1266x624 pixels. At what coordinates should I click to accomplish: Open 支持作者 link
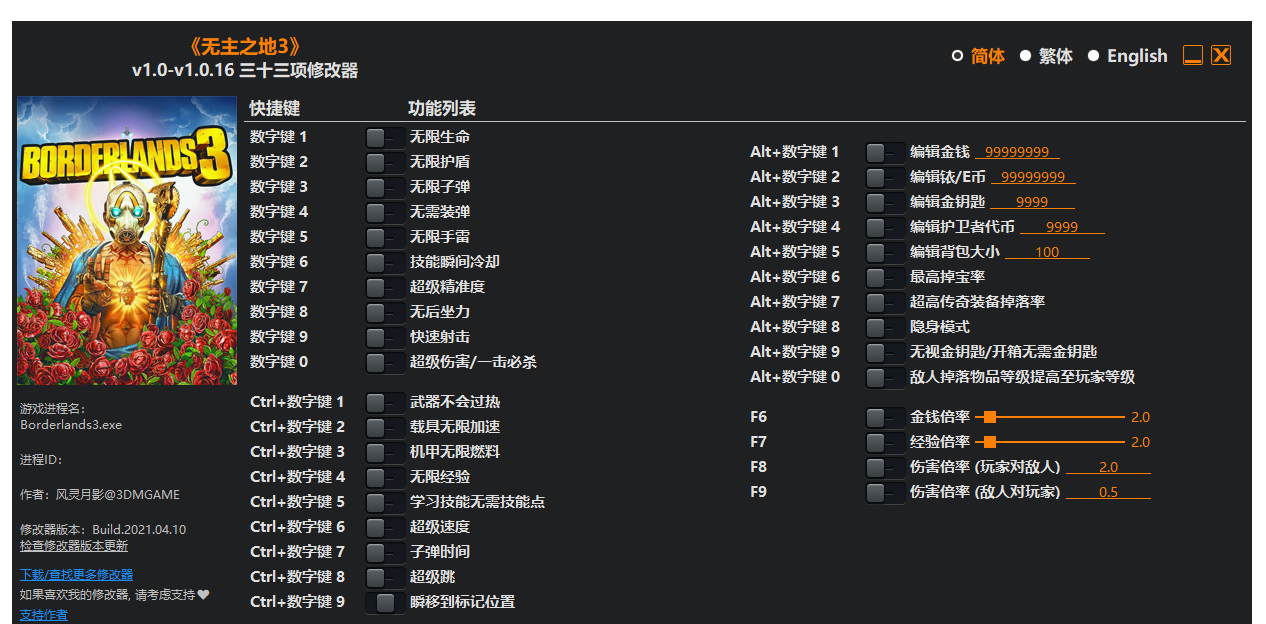[x=44, y=615]
